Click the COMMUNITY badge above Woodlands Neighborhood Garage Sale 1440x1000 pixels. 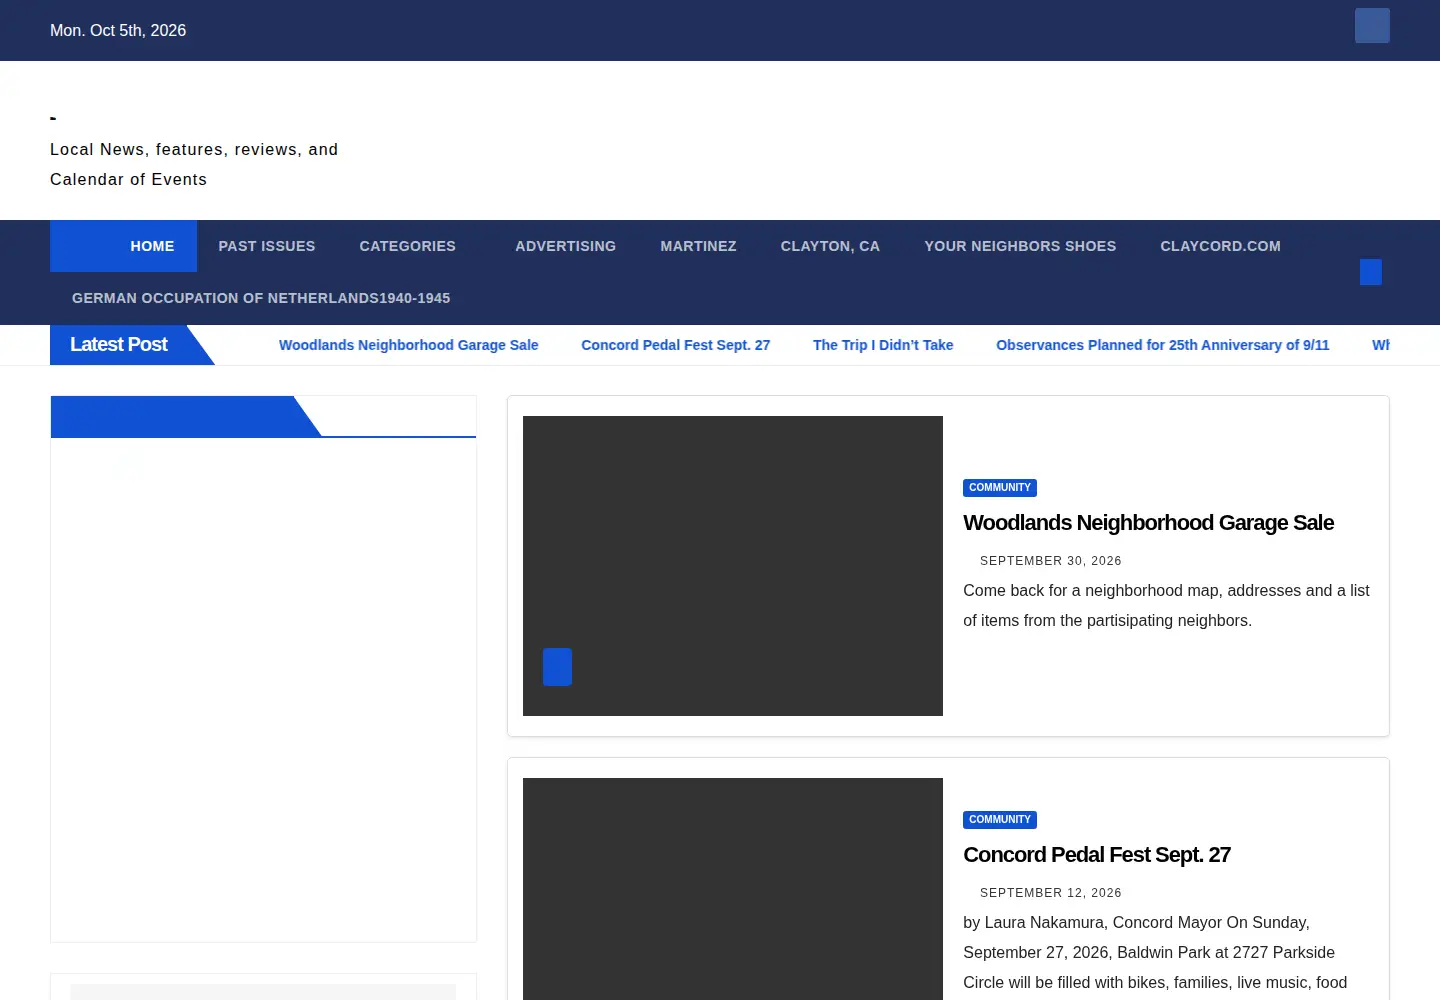pos(1000,488)
